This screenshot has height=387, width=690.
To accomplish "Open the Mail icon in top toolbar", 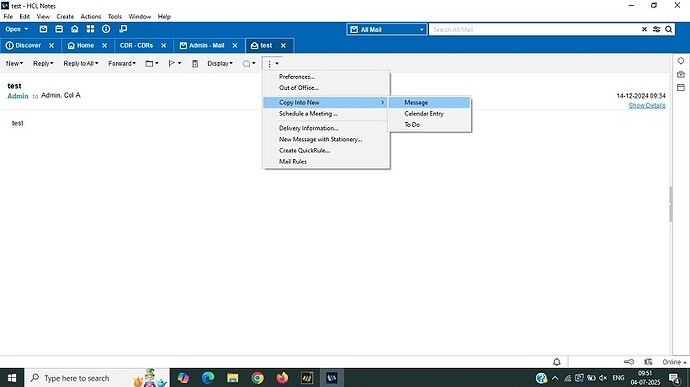I will pos(43,29).
